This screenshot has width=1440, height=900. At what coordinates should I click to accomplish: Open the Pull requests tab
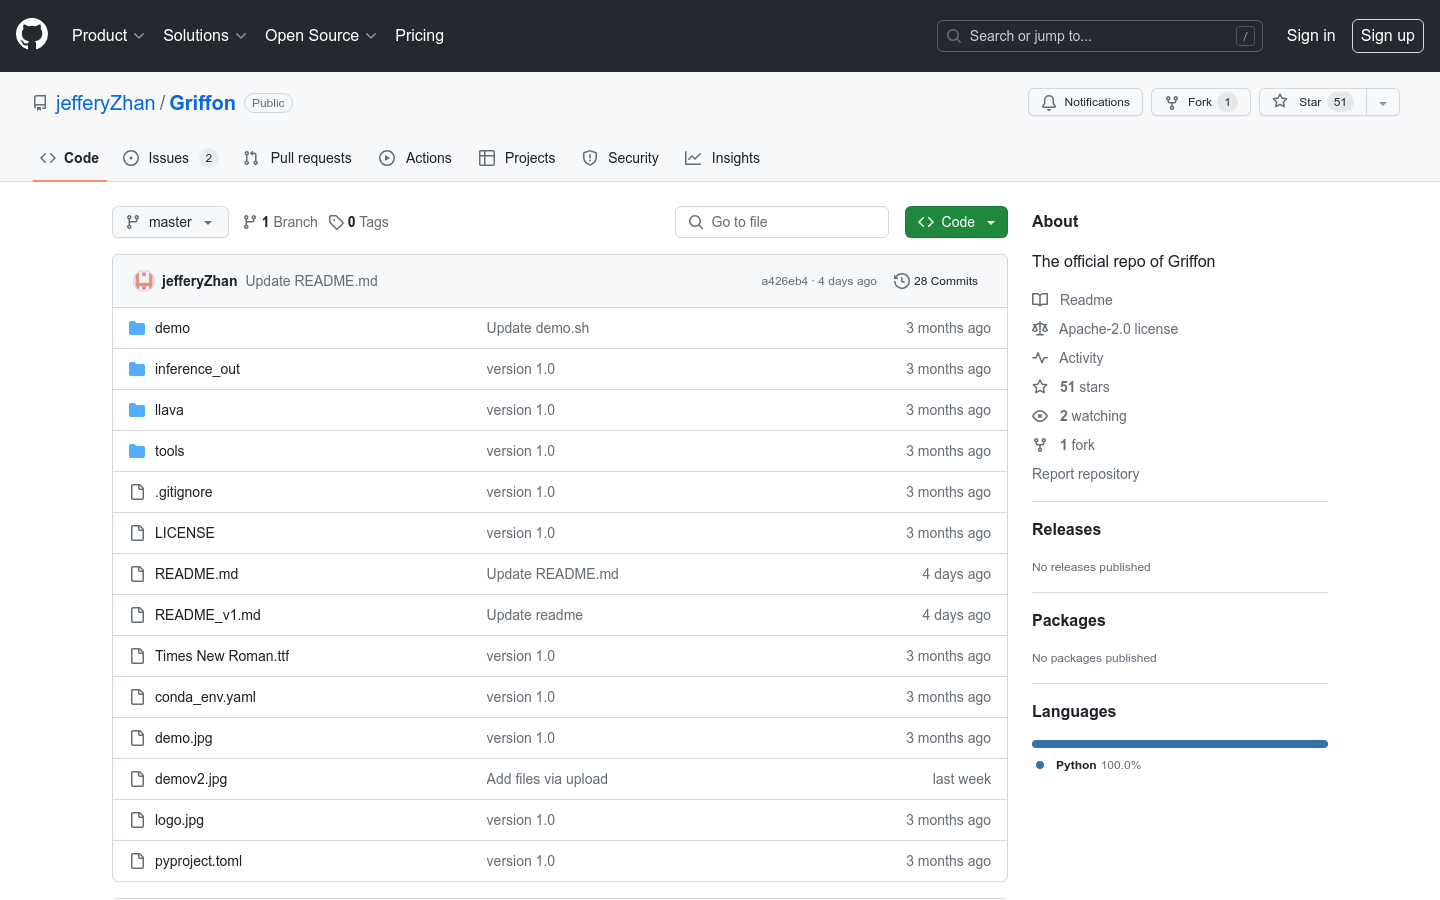point(297,158)
